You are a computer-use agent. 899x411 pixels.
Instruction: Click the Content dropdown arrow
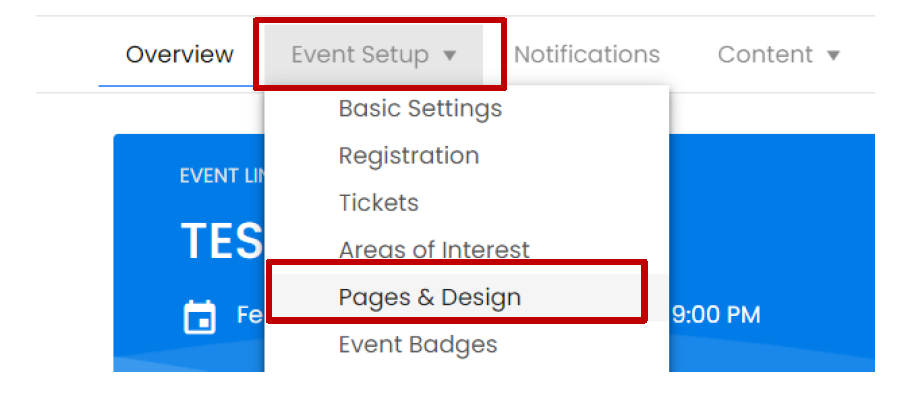point(833,55)
